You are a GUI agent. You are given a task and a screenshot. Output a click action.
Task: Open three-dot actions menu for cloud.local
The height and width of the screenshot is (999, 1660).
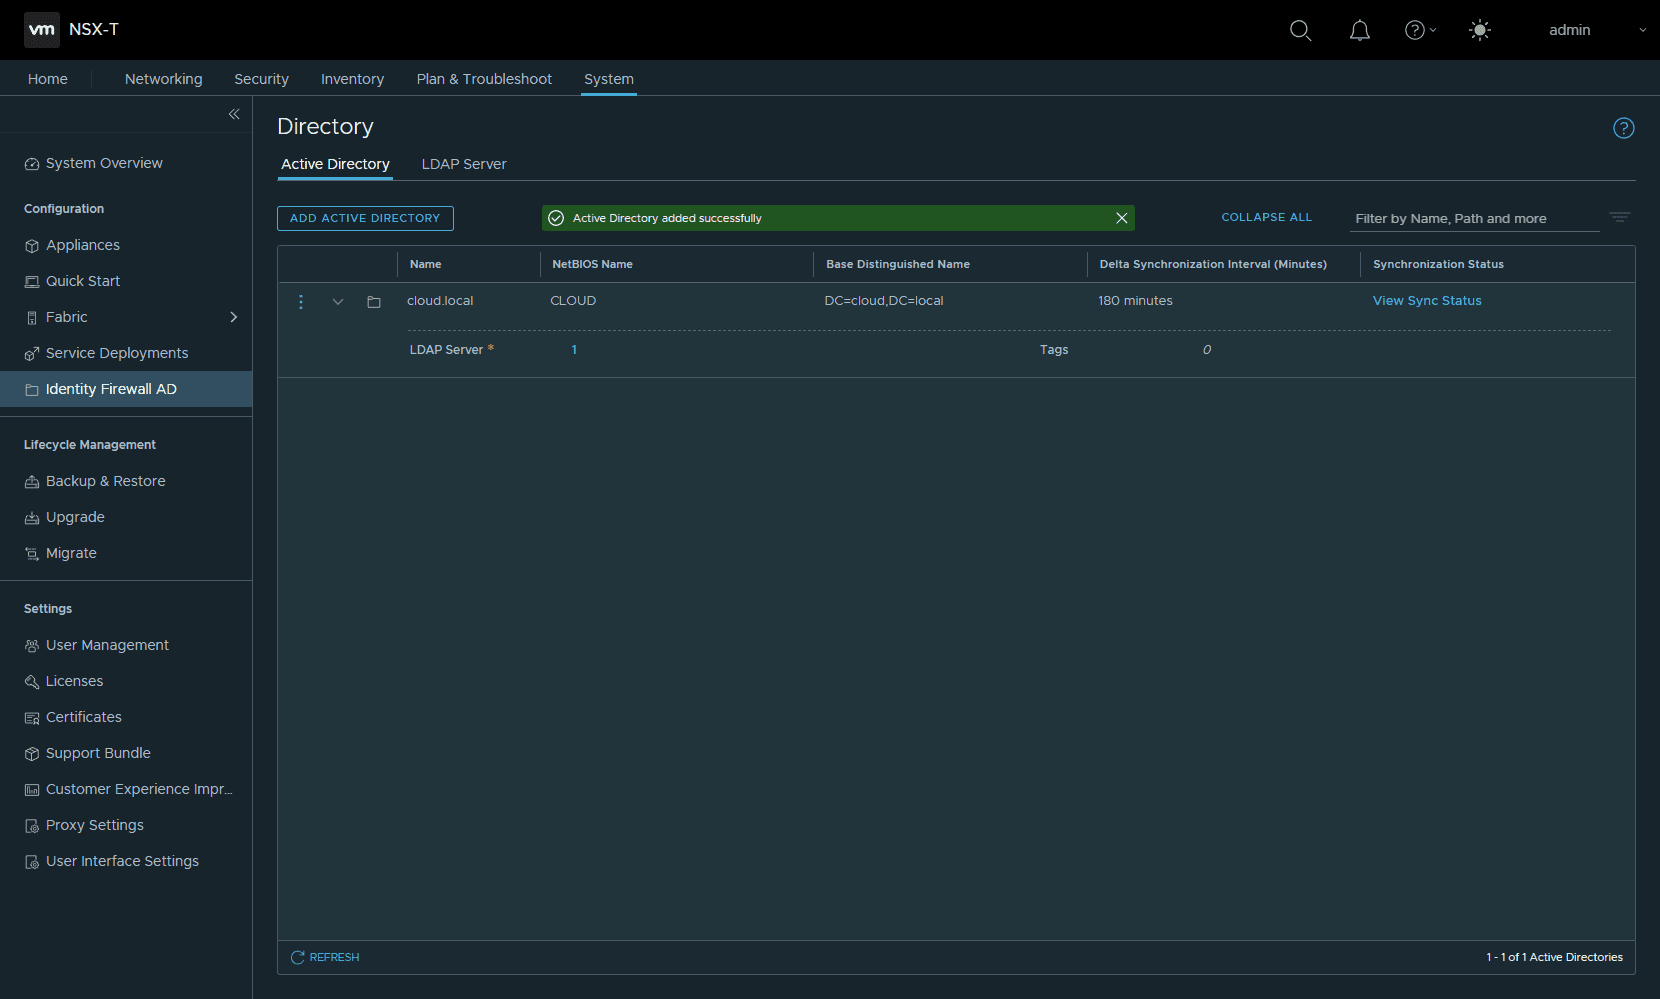301,301
